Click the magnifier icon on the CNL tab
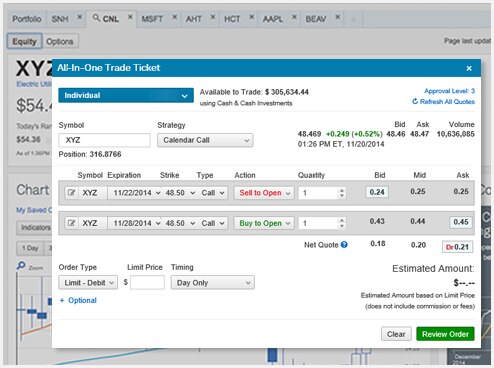Screen dimensions: 494x368 [96, 18]
